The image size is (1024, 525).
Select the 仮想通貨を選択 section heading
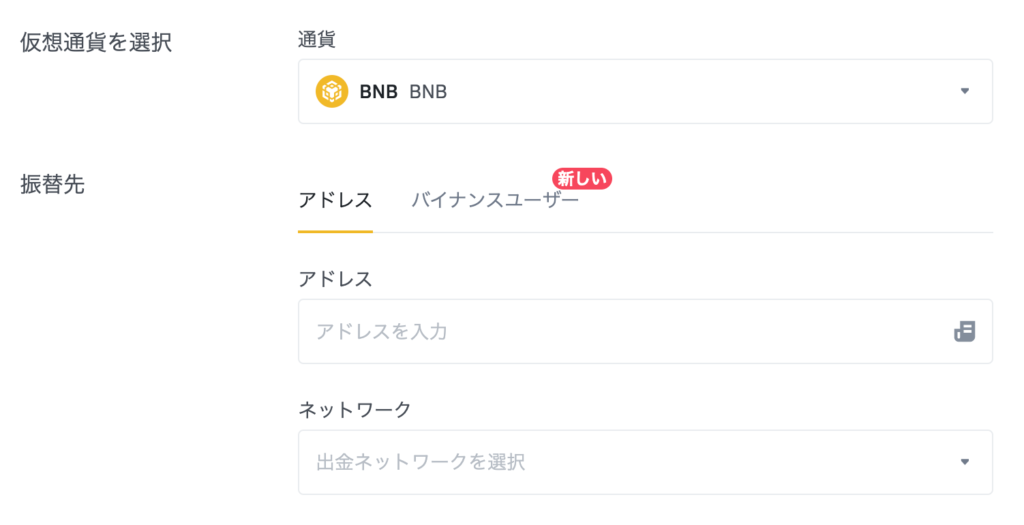pyautogui.click(x=96, y=42)
